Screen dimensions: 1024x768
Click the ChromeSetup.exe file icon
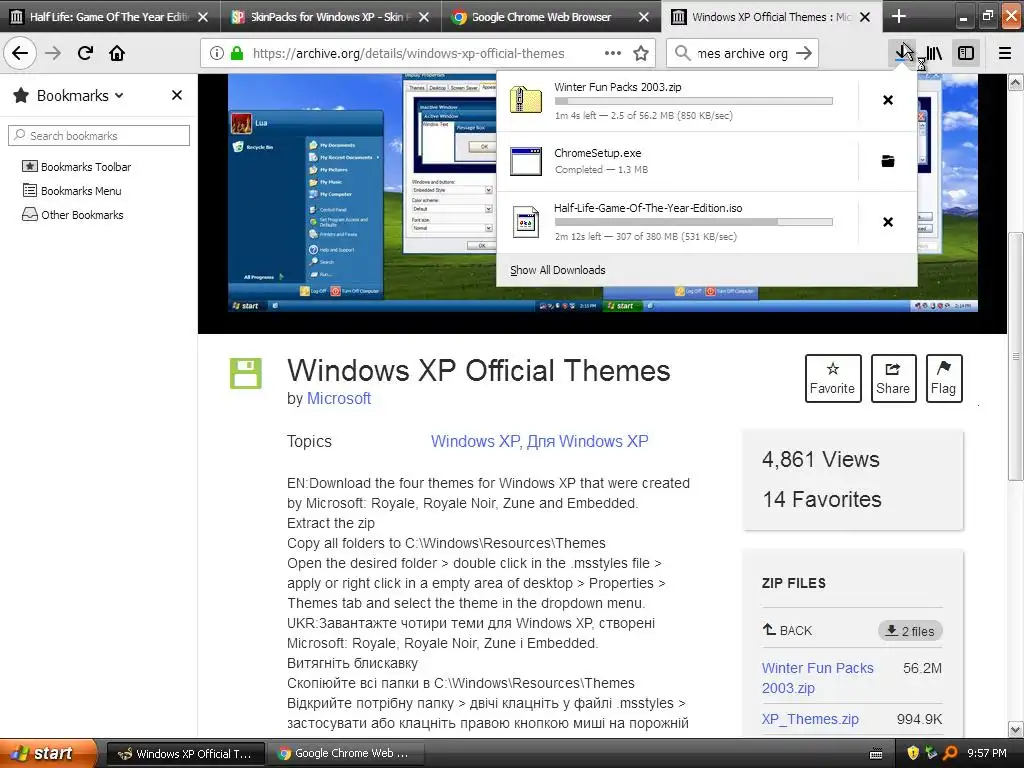pos(526,161)
